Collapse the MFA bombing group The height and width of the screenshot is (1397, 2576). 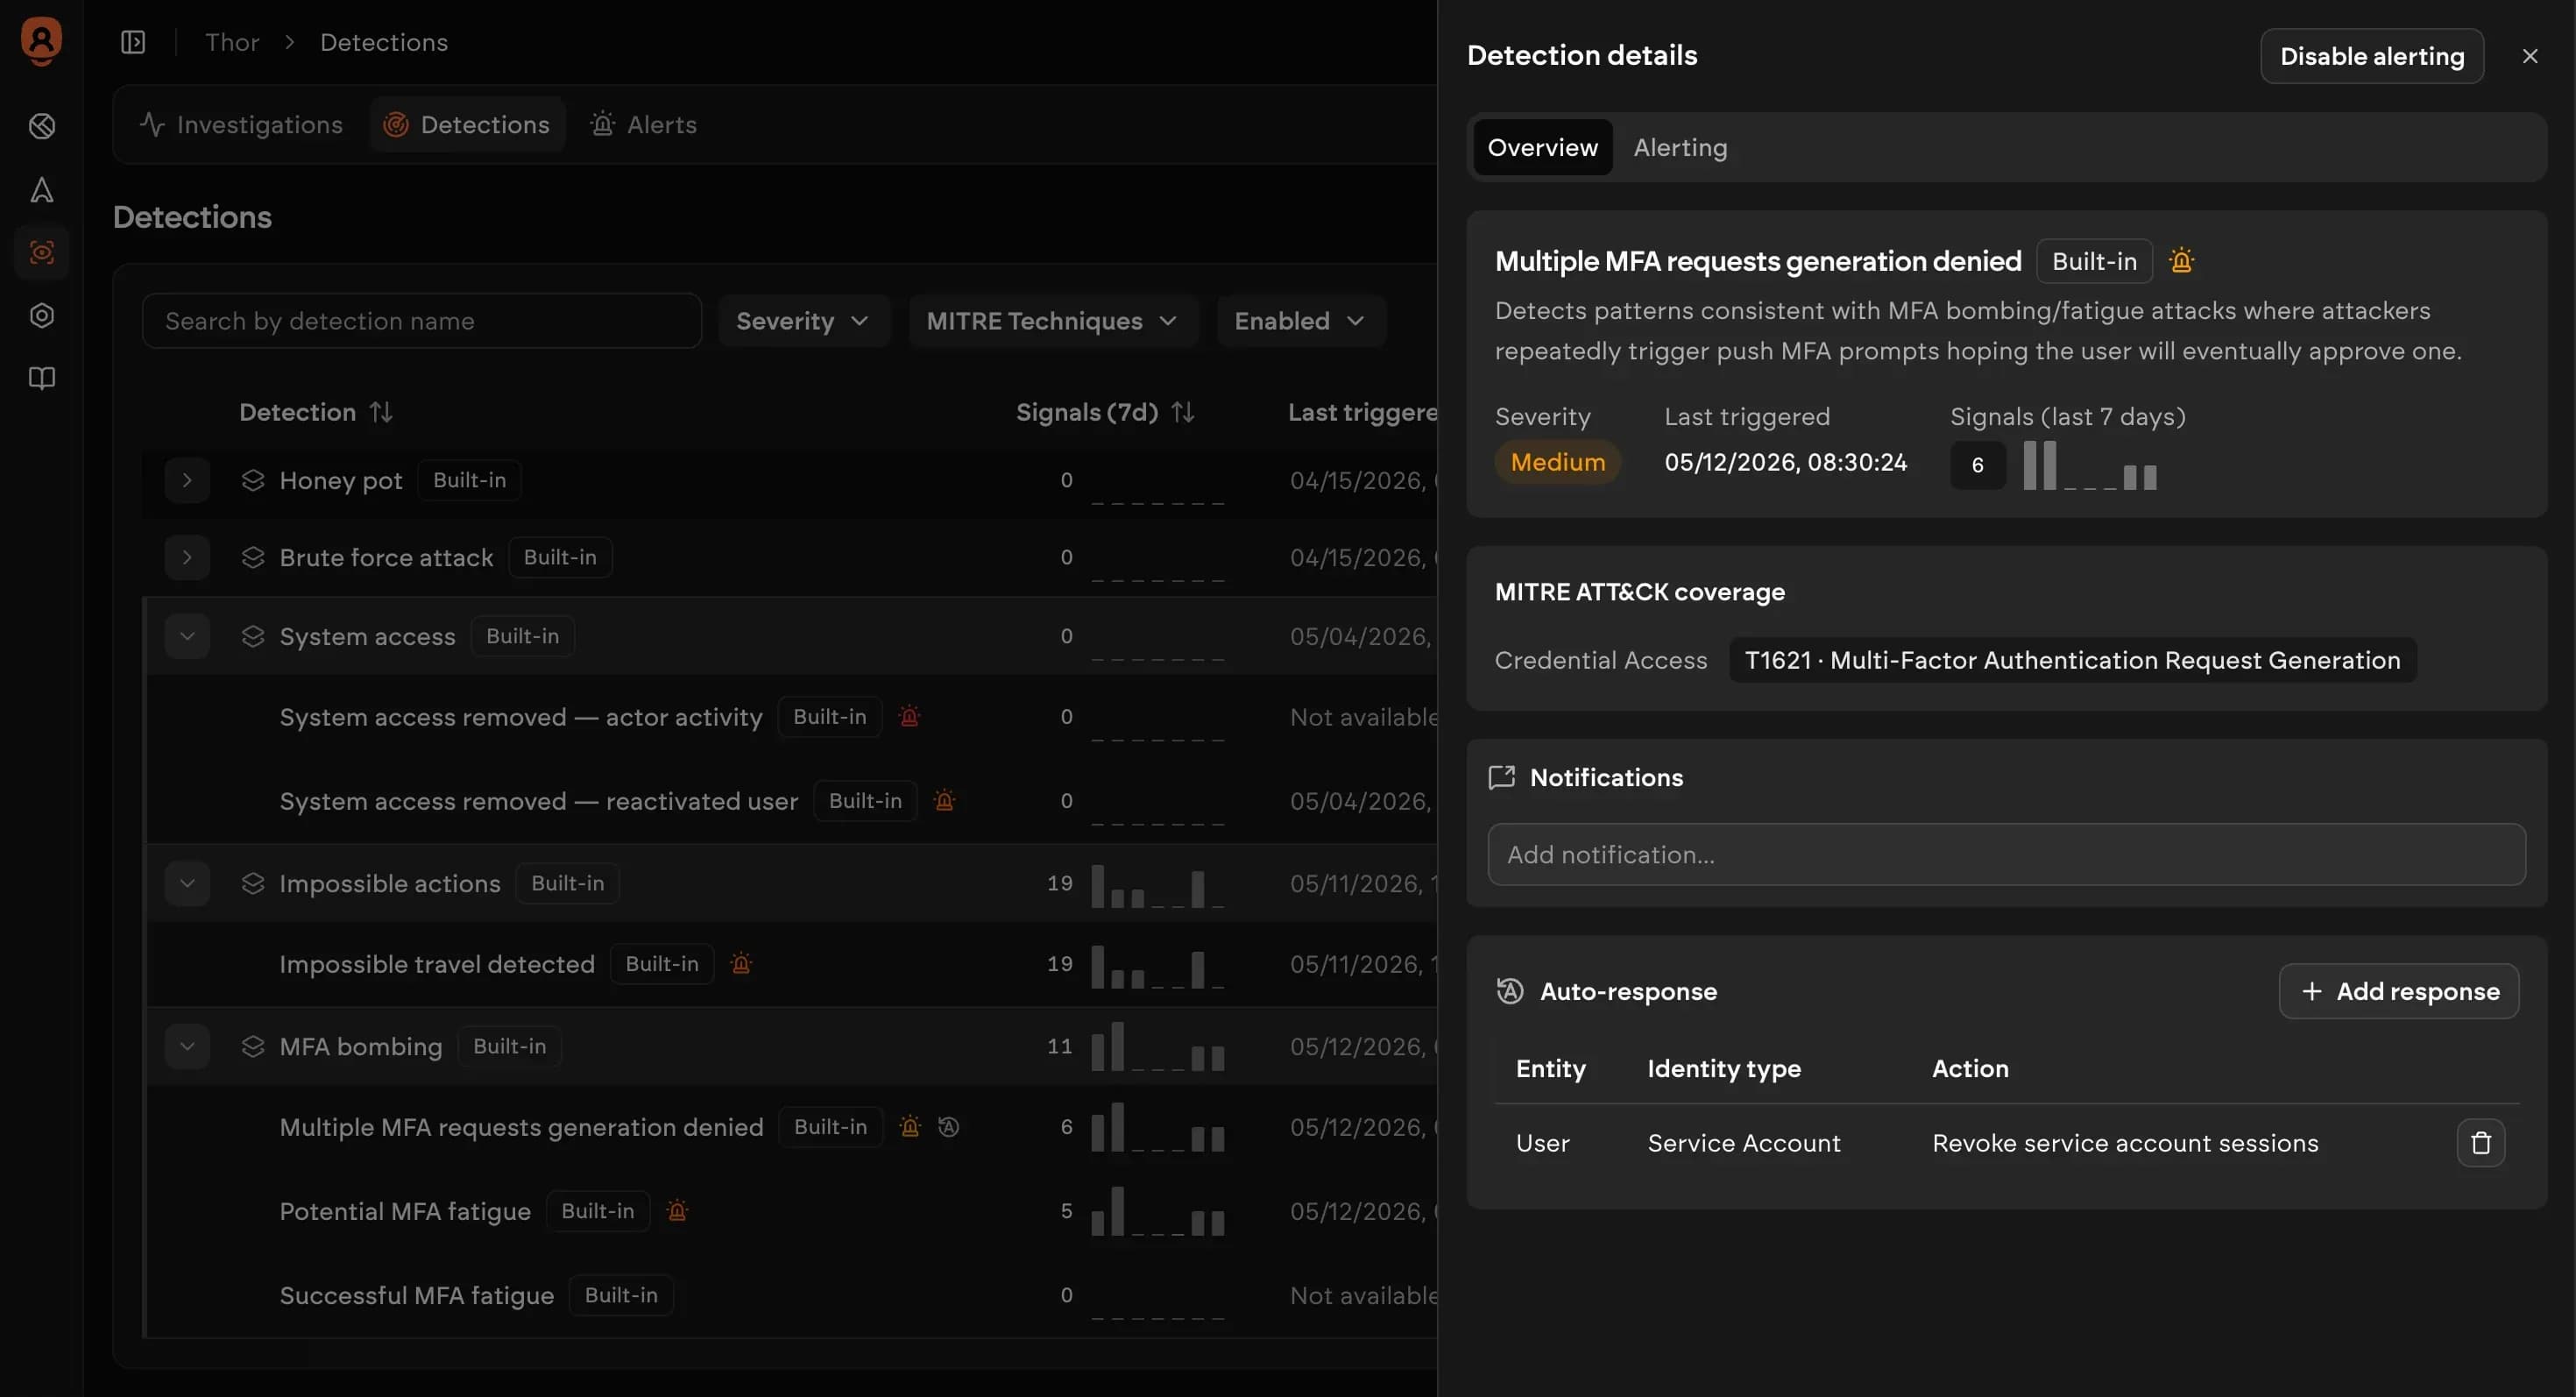coord(187,1046)
